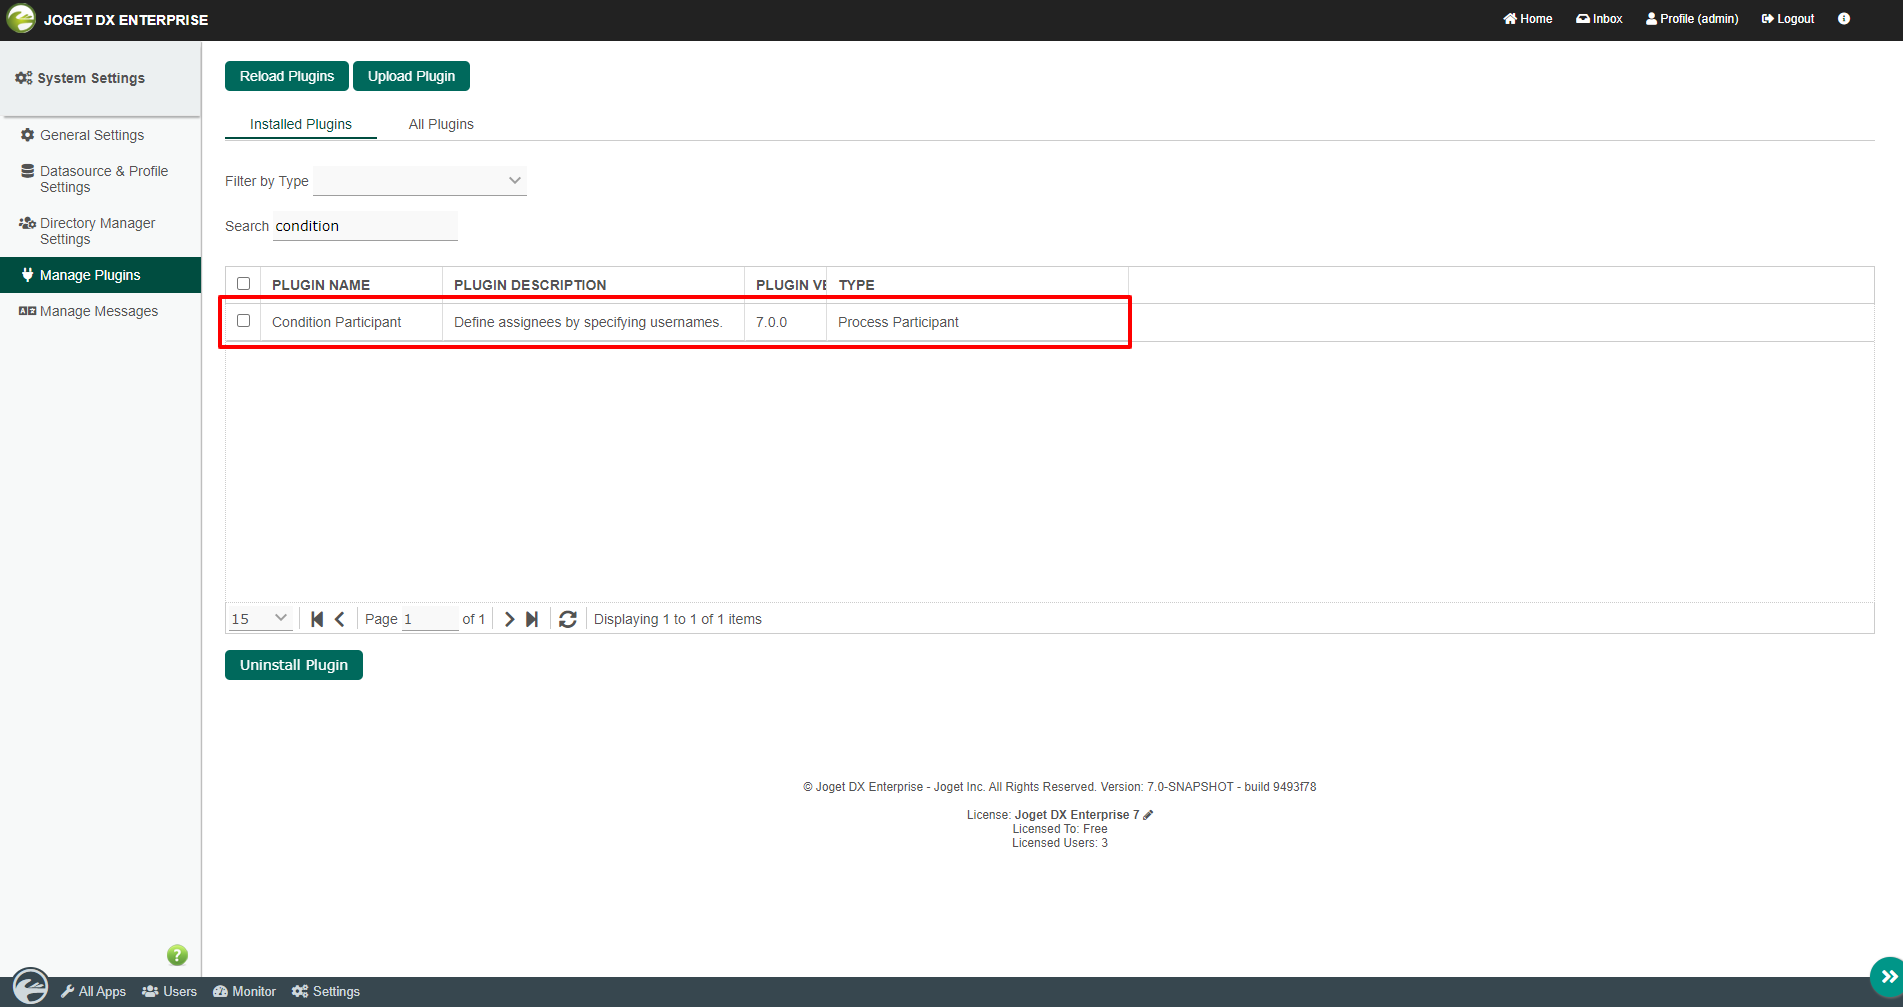Click the page number input field
The image size is (1903, 1007).
pyautogui.click(x=430, y=619)
